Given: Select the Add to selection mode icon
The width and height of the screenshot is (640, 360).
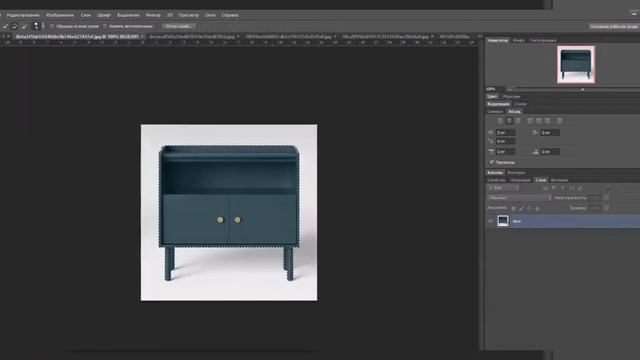Looking at the screenshot, I should click(x=15, y=27).
